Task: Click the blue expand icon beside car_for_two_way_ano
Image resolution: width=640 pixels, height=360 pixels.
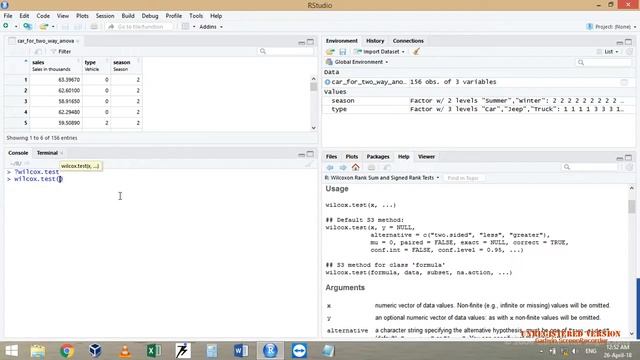Action: [327, 82]
